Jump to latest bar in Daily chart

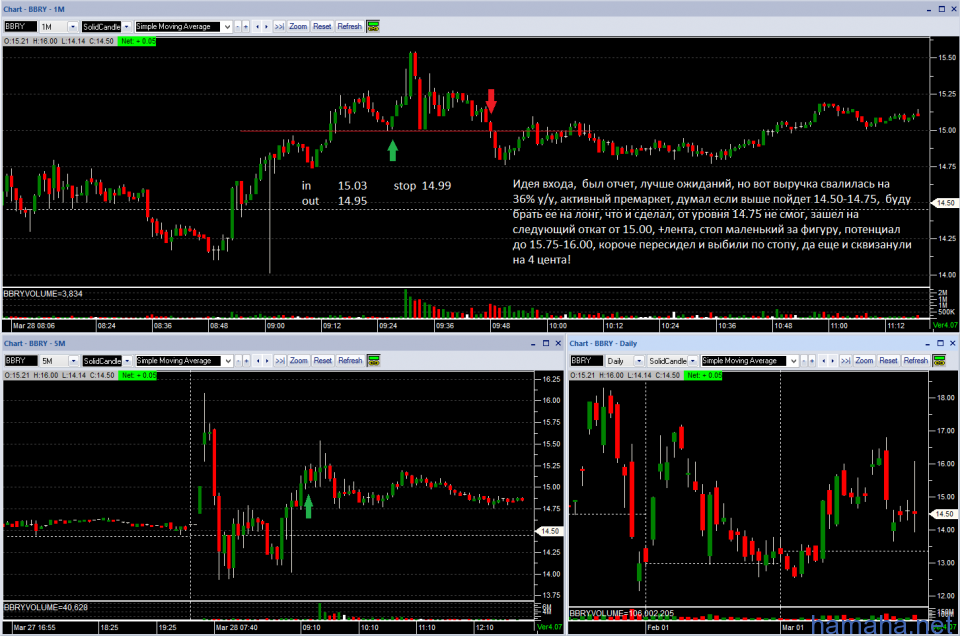coord(846,361)
